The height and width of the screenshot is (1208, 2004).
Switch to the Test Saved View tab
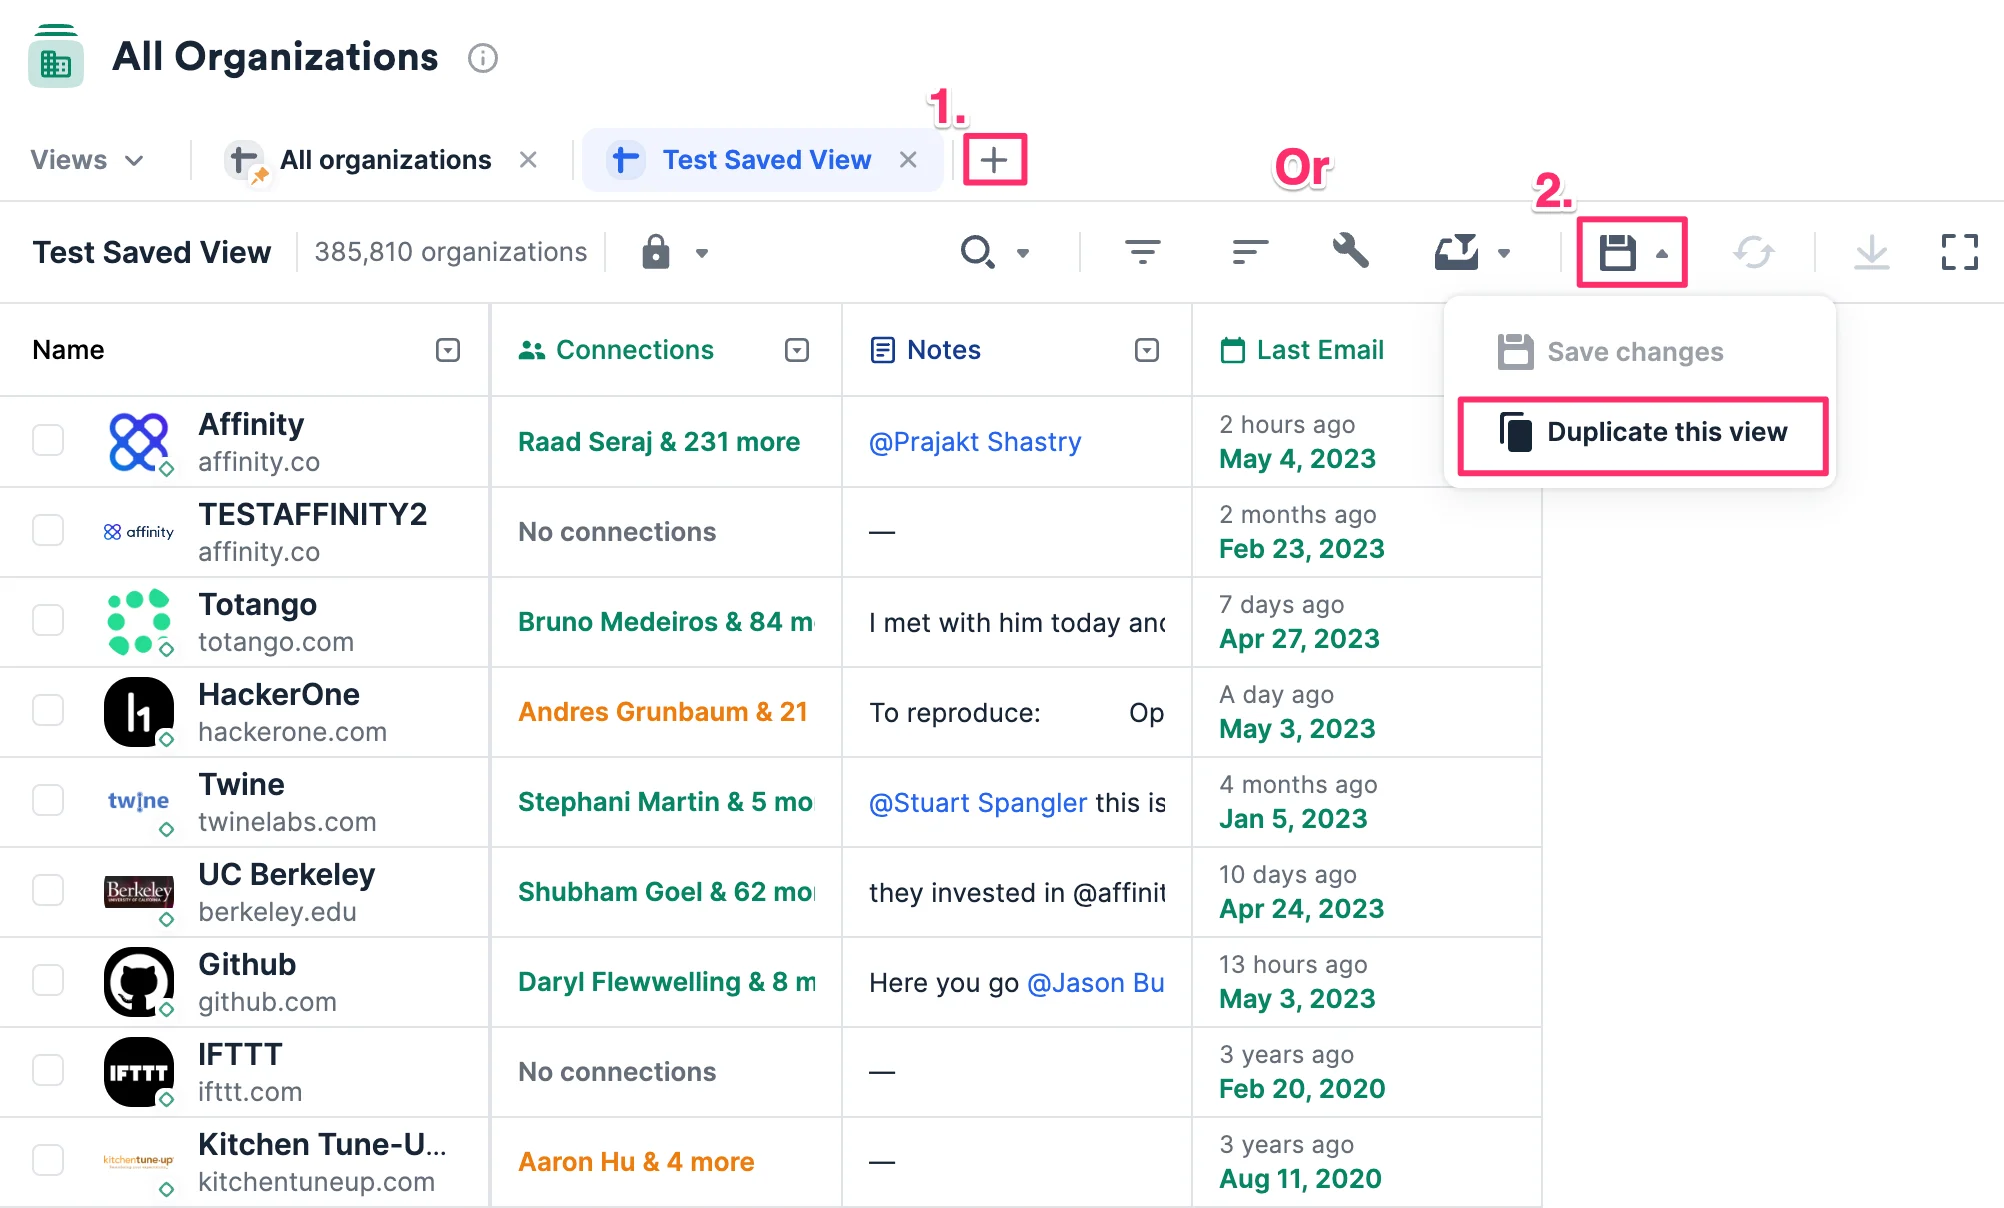pyautogui.click(x=767, y=160)
